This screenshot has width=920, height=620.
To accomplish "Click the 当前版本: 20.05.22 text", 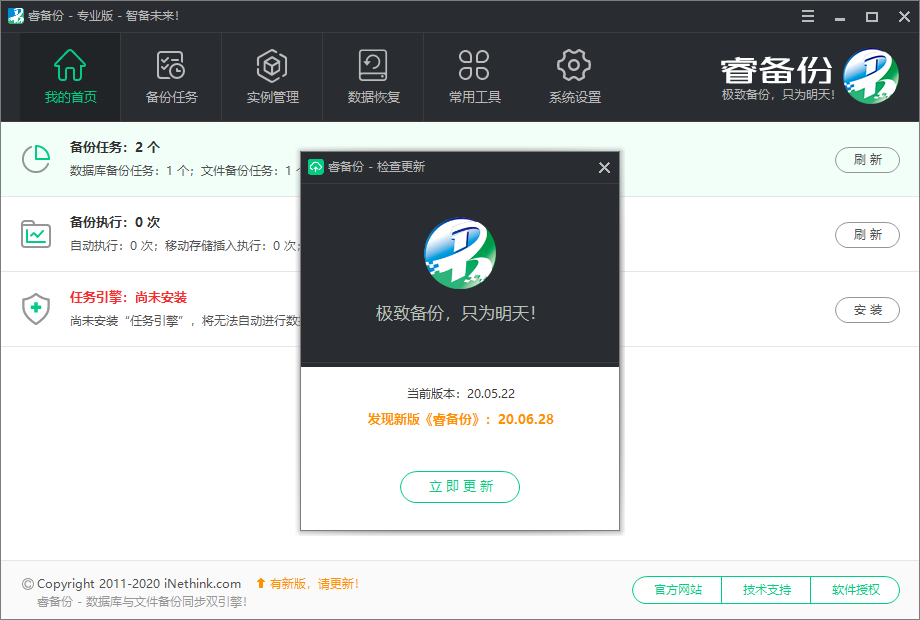I will 461,394.
